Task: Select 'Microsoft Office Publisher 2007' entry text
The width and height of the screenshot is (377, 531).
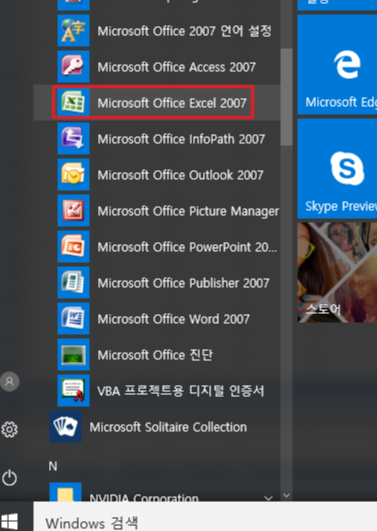Action: tap(183, 283)
